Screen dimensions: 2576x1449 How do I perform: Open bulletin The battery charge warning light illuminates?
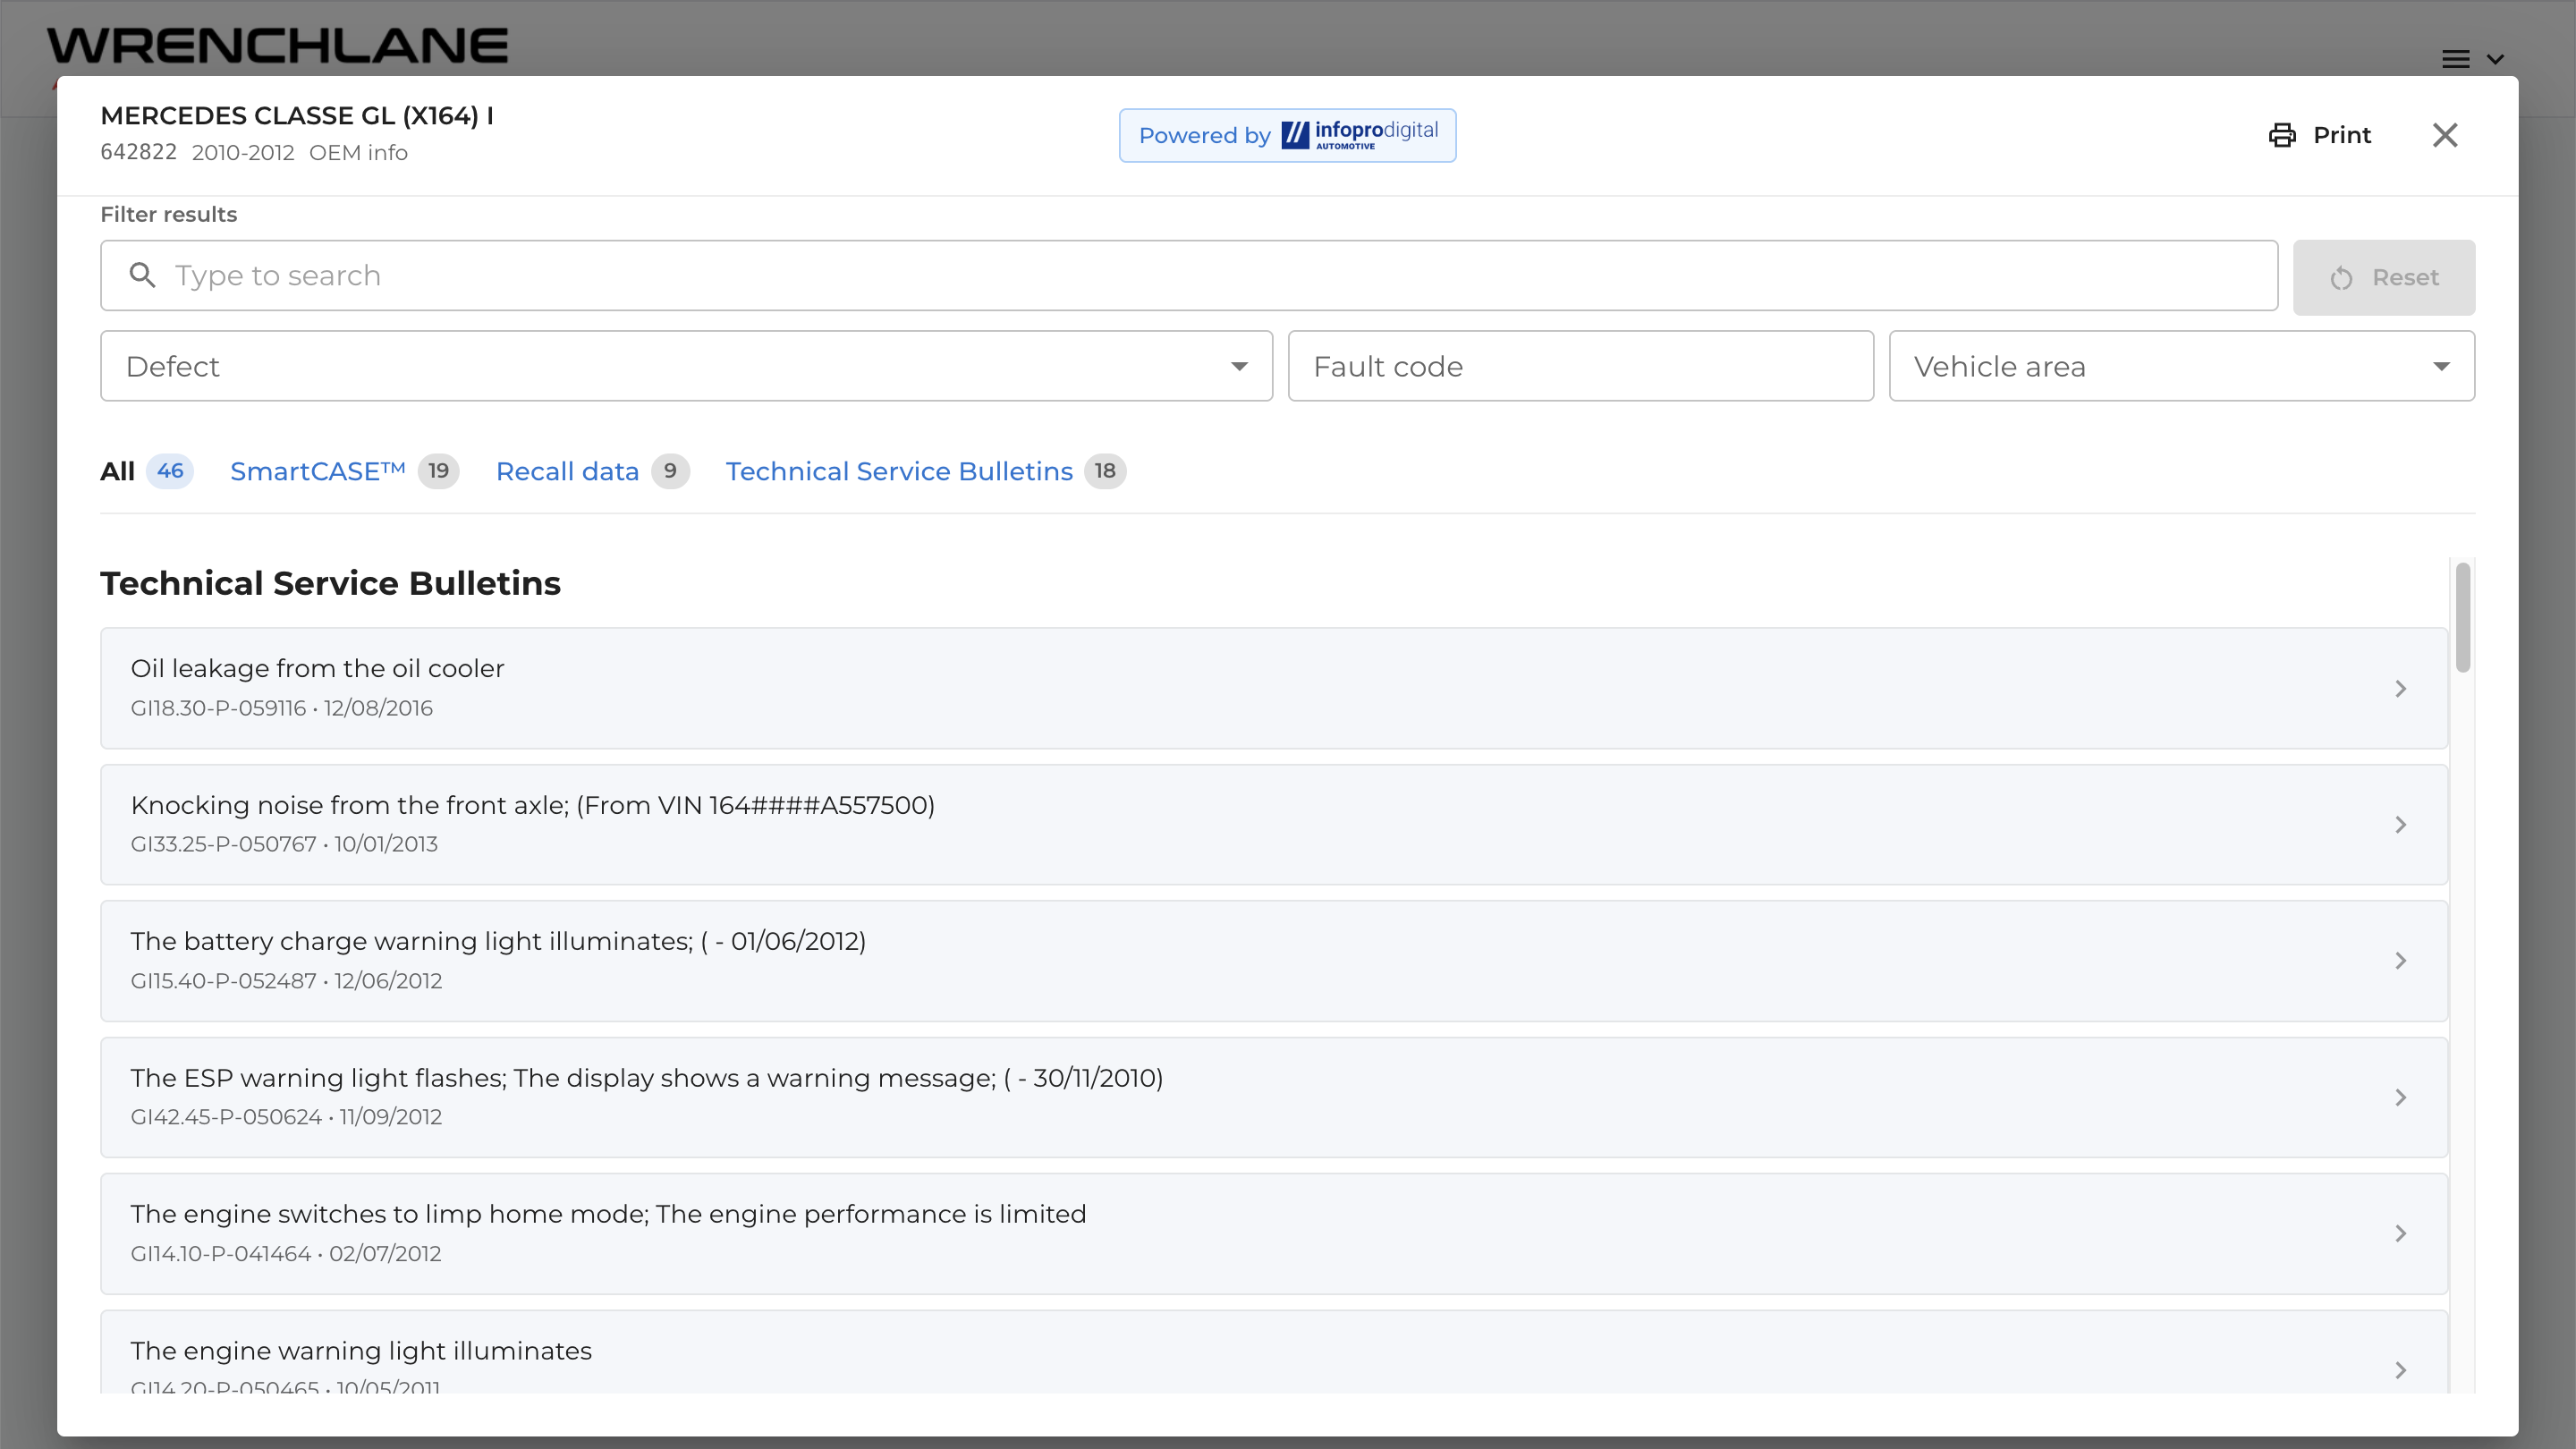tap(1274, 961)
